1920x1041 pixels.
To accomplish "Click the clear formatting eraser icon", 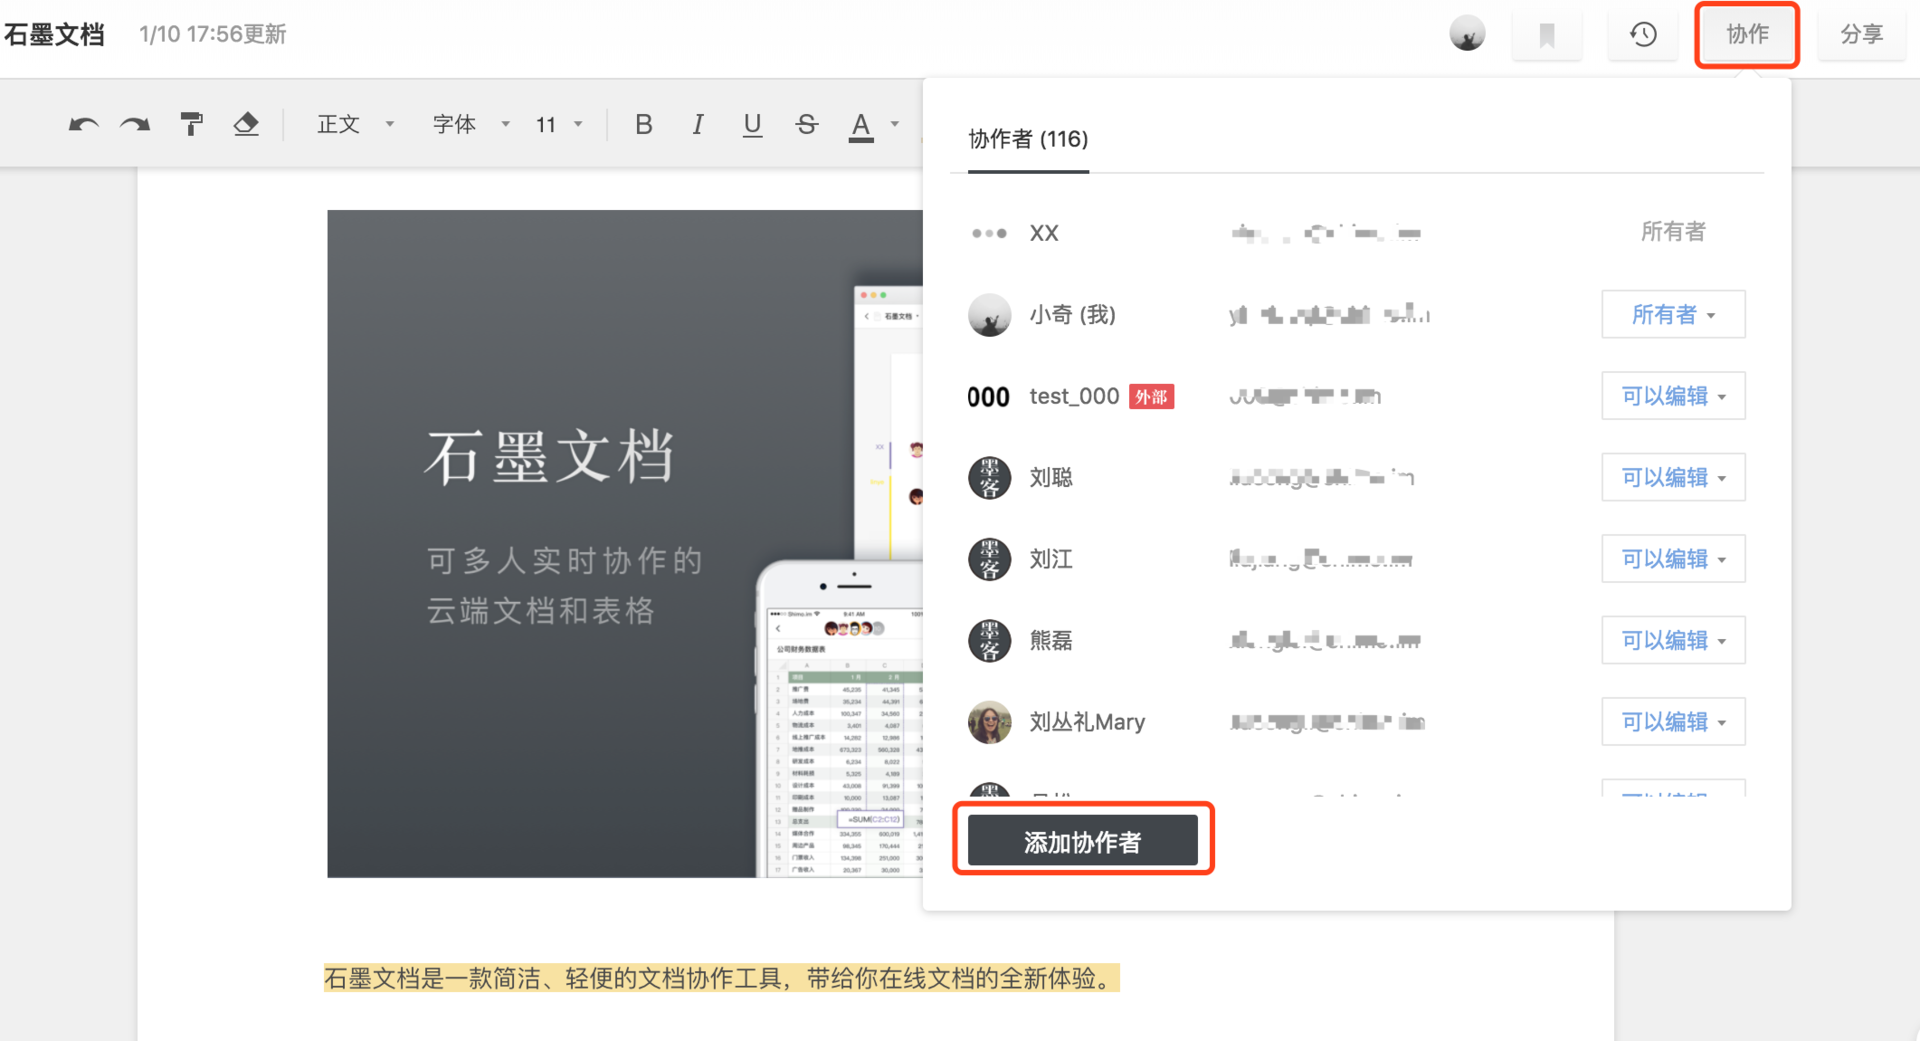I will [246, 124].
